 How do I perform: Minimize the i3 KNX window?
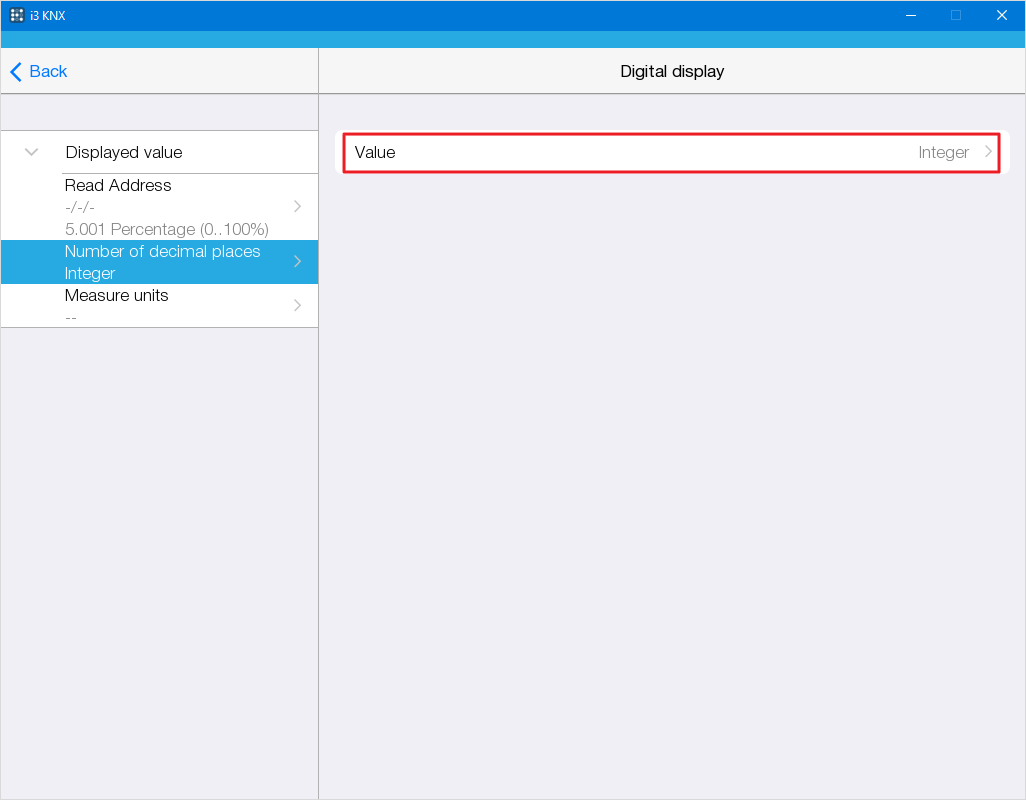click(x=911, y=15)
